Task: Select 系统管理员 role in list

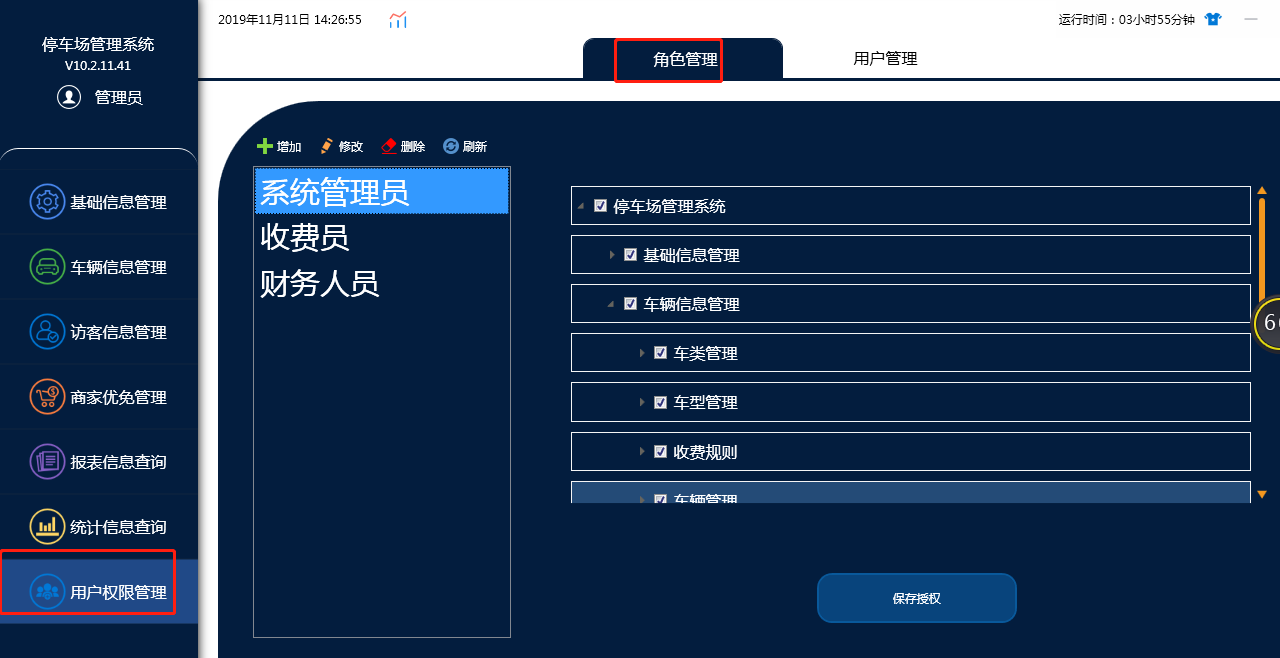Action: [x=382, y=191]
